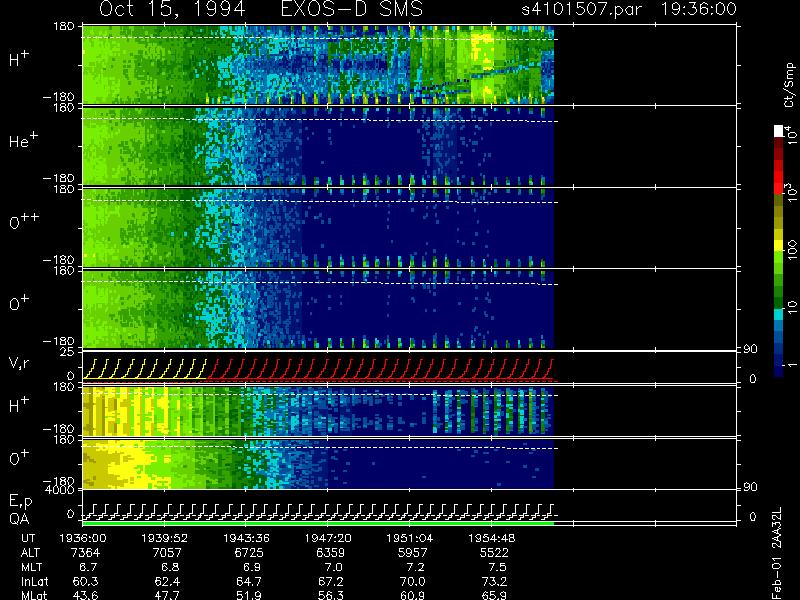Click altitude value "6359"

point(331,553)
